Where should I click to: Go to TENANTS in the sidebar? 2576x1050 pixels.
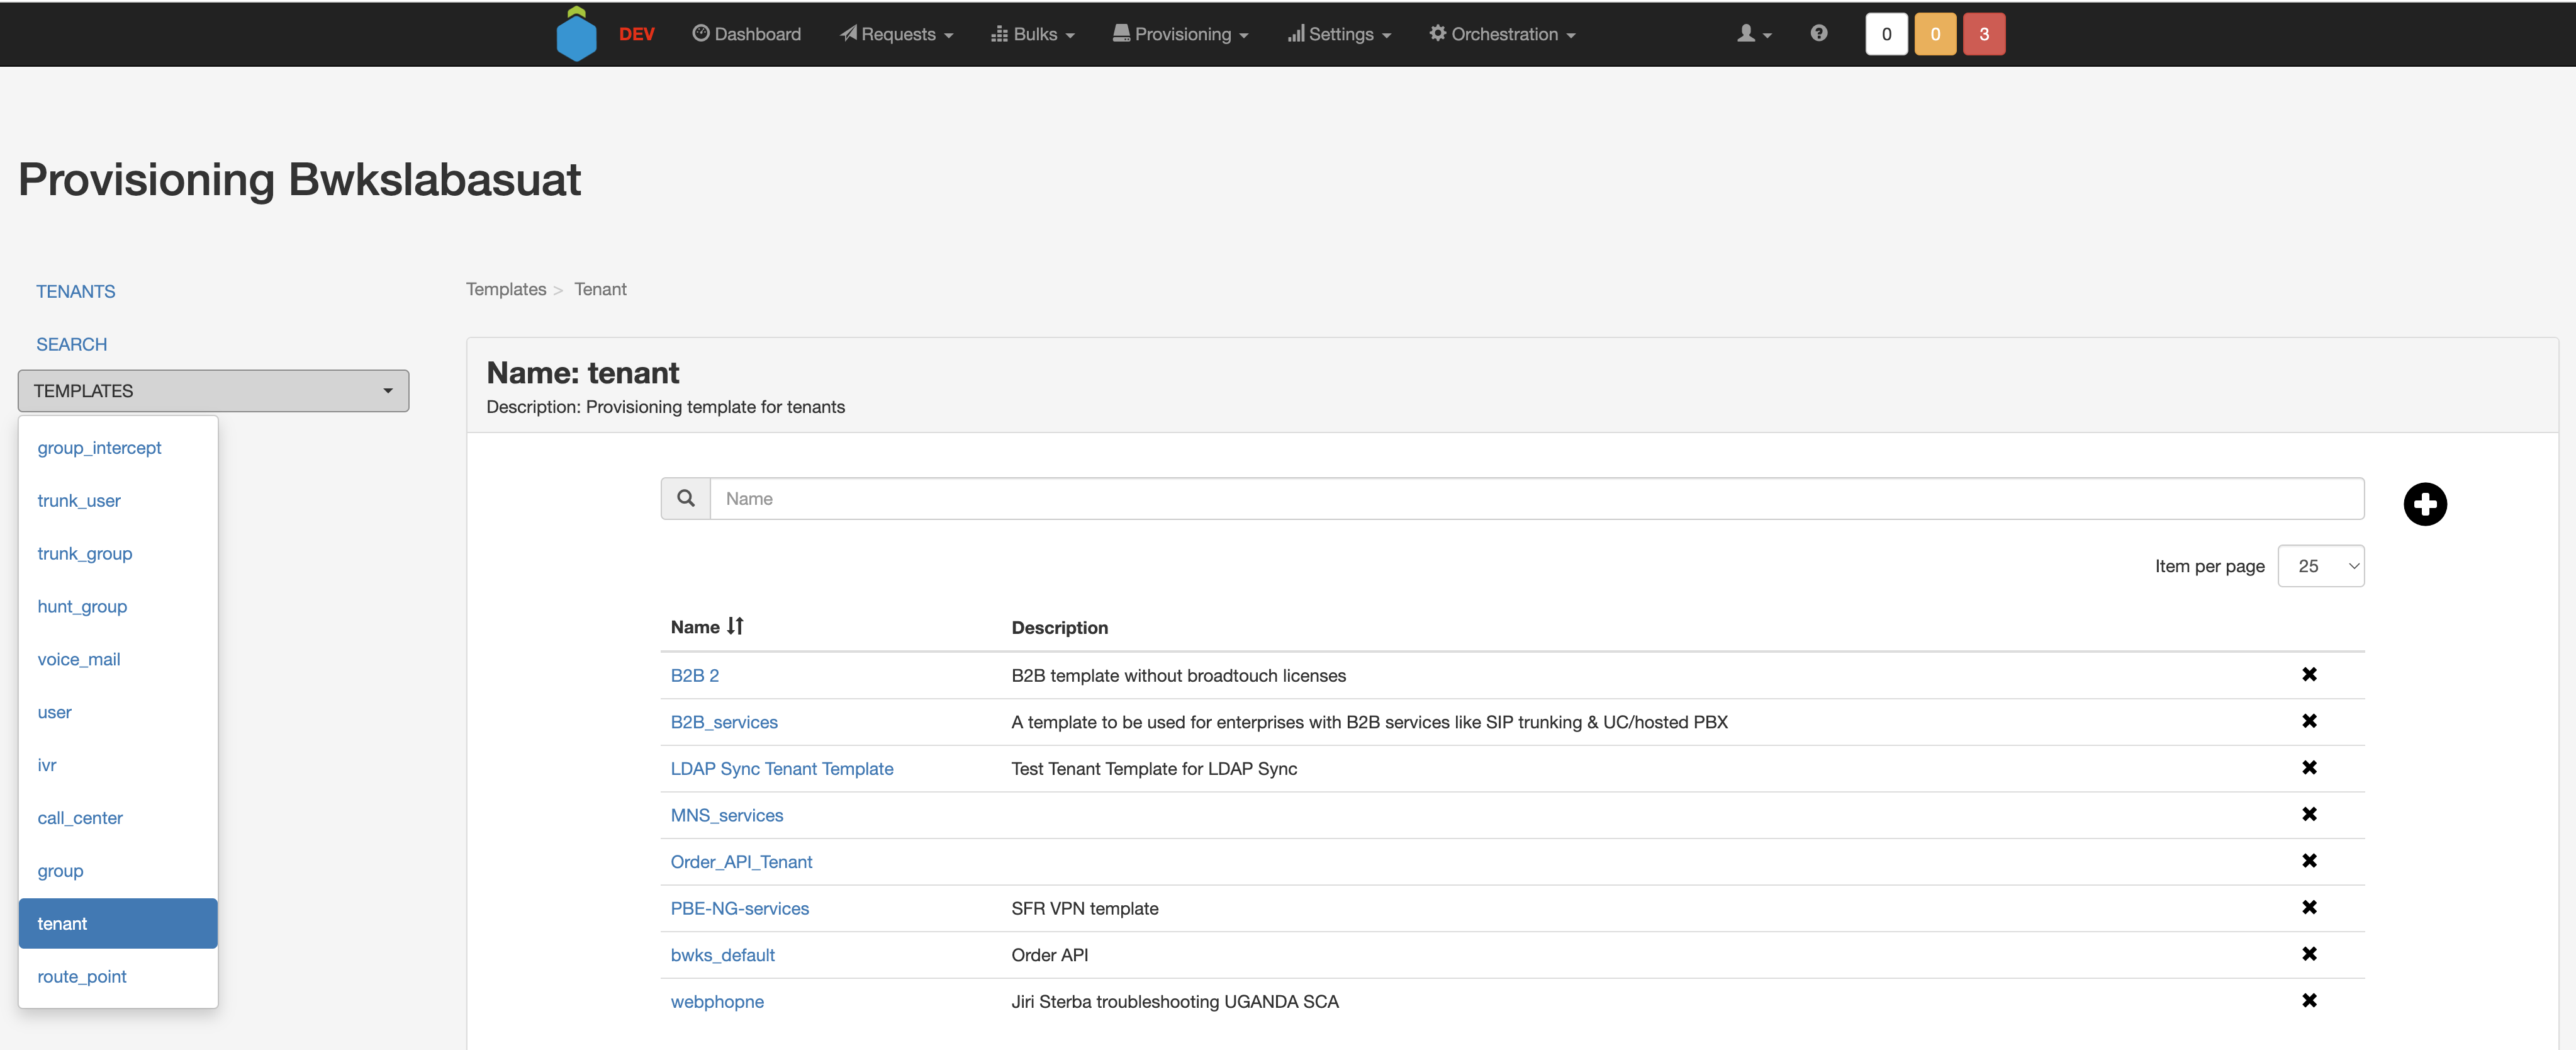point(76,291)
